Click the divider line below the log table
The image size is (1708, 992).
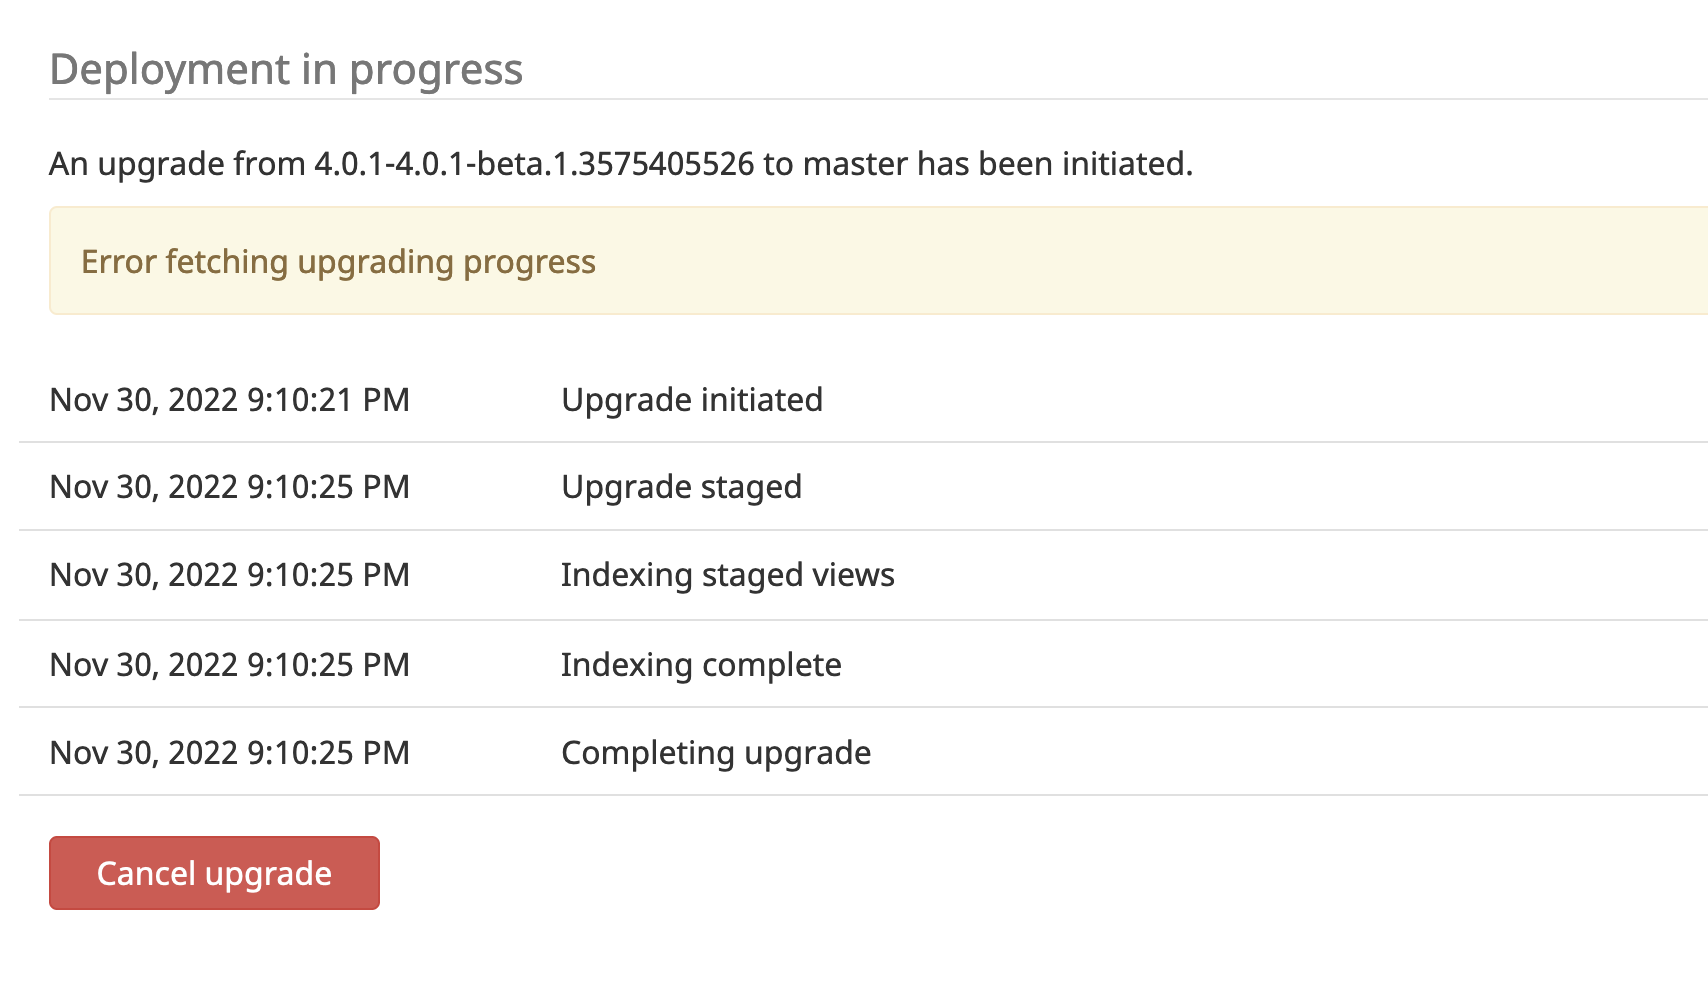(850, 793)
